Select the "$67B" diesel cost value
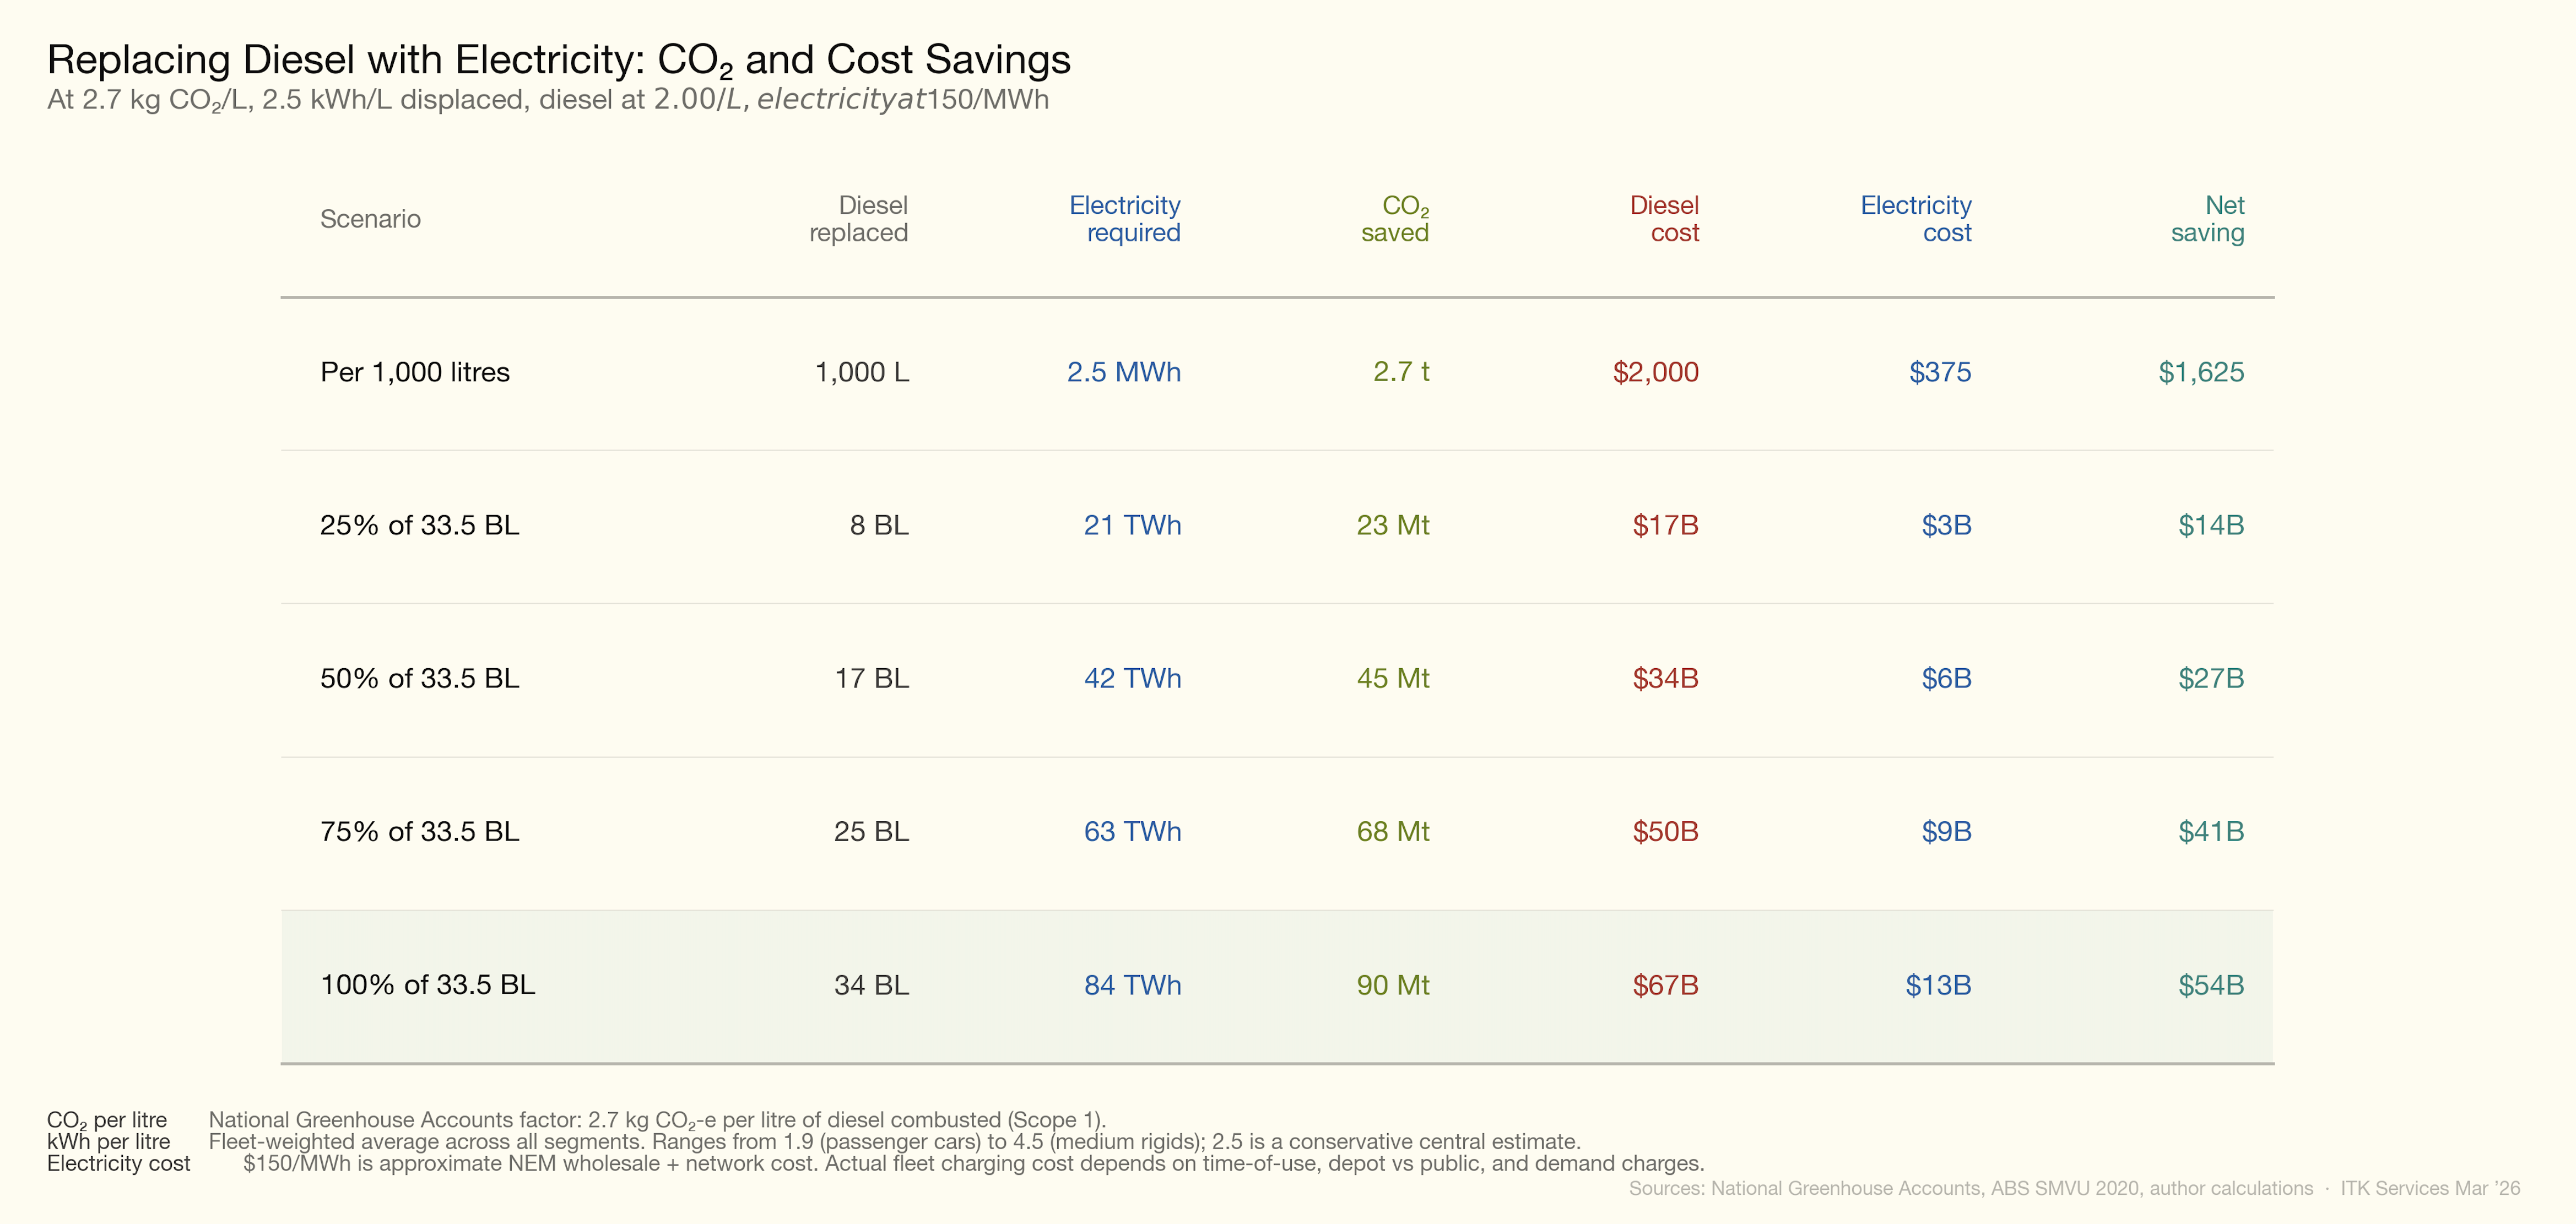This screenshot has width=2576, height=1224. pos(1666,985)
